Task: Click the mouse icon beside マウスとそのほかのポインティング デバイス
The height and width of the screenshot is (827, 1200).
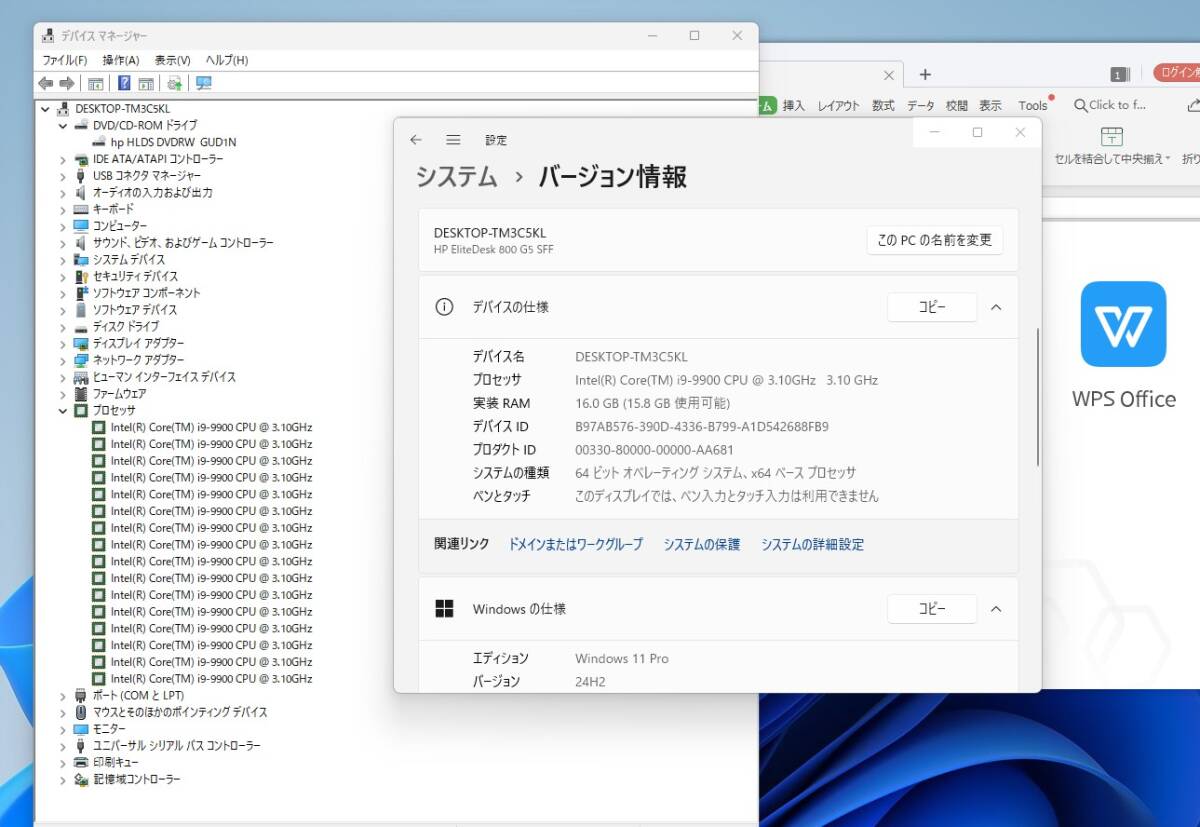Action: click(x=81, y=712)
